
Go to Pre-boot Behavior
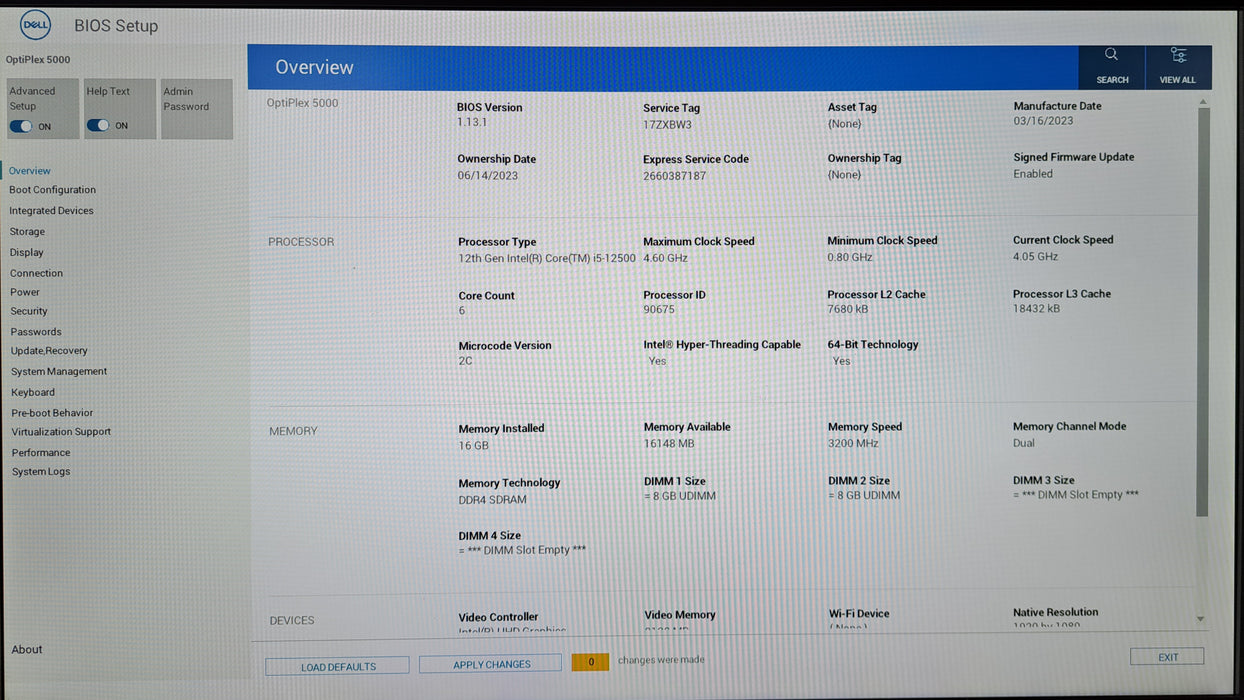click(x=52, y=413)
